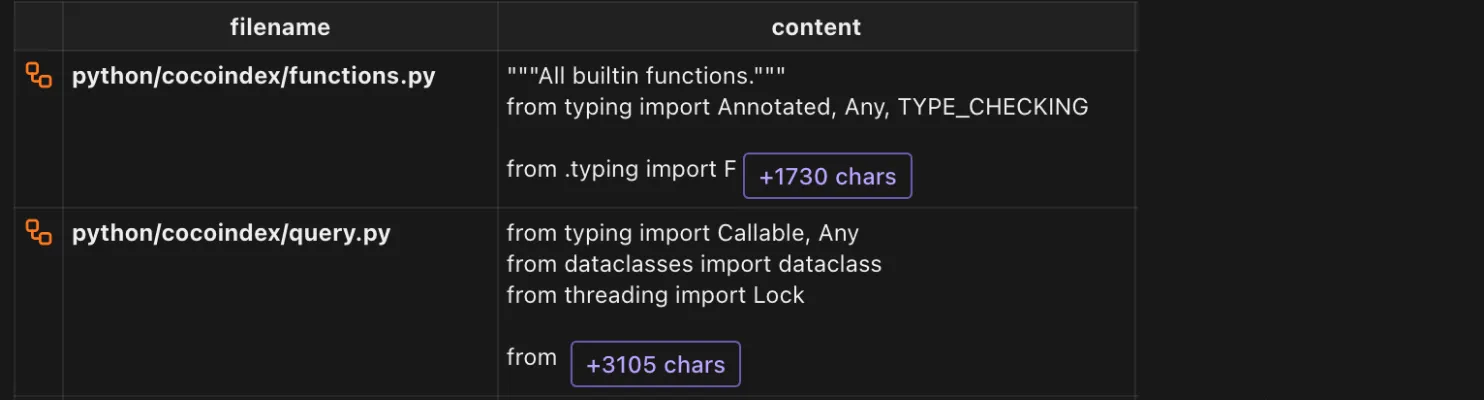Click the "All builtin functions." docstring line

[x=646, y=76]
